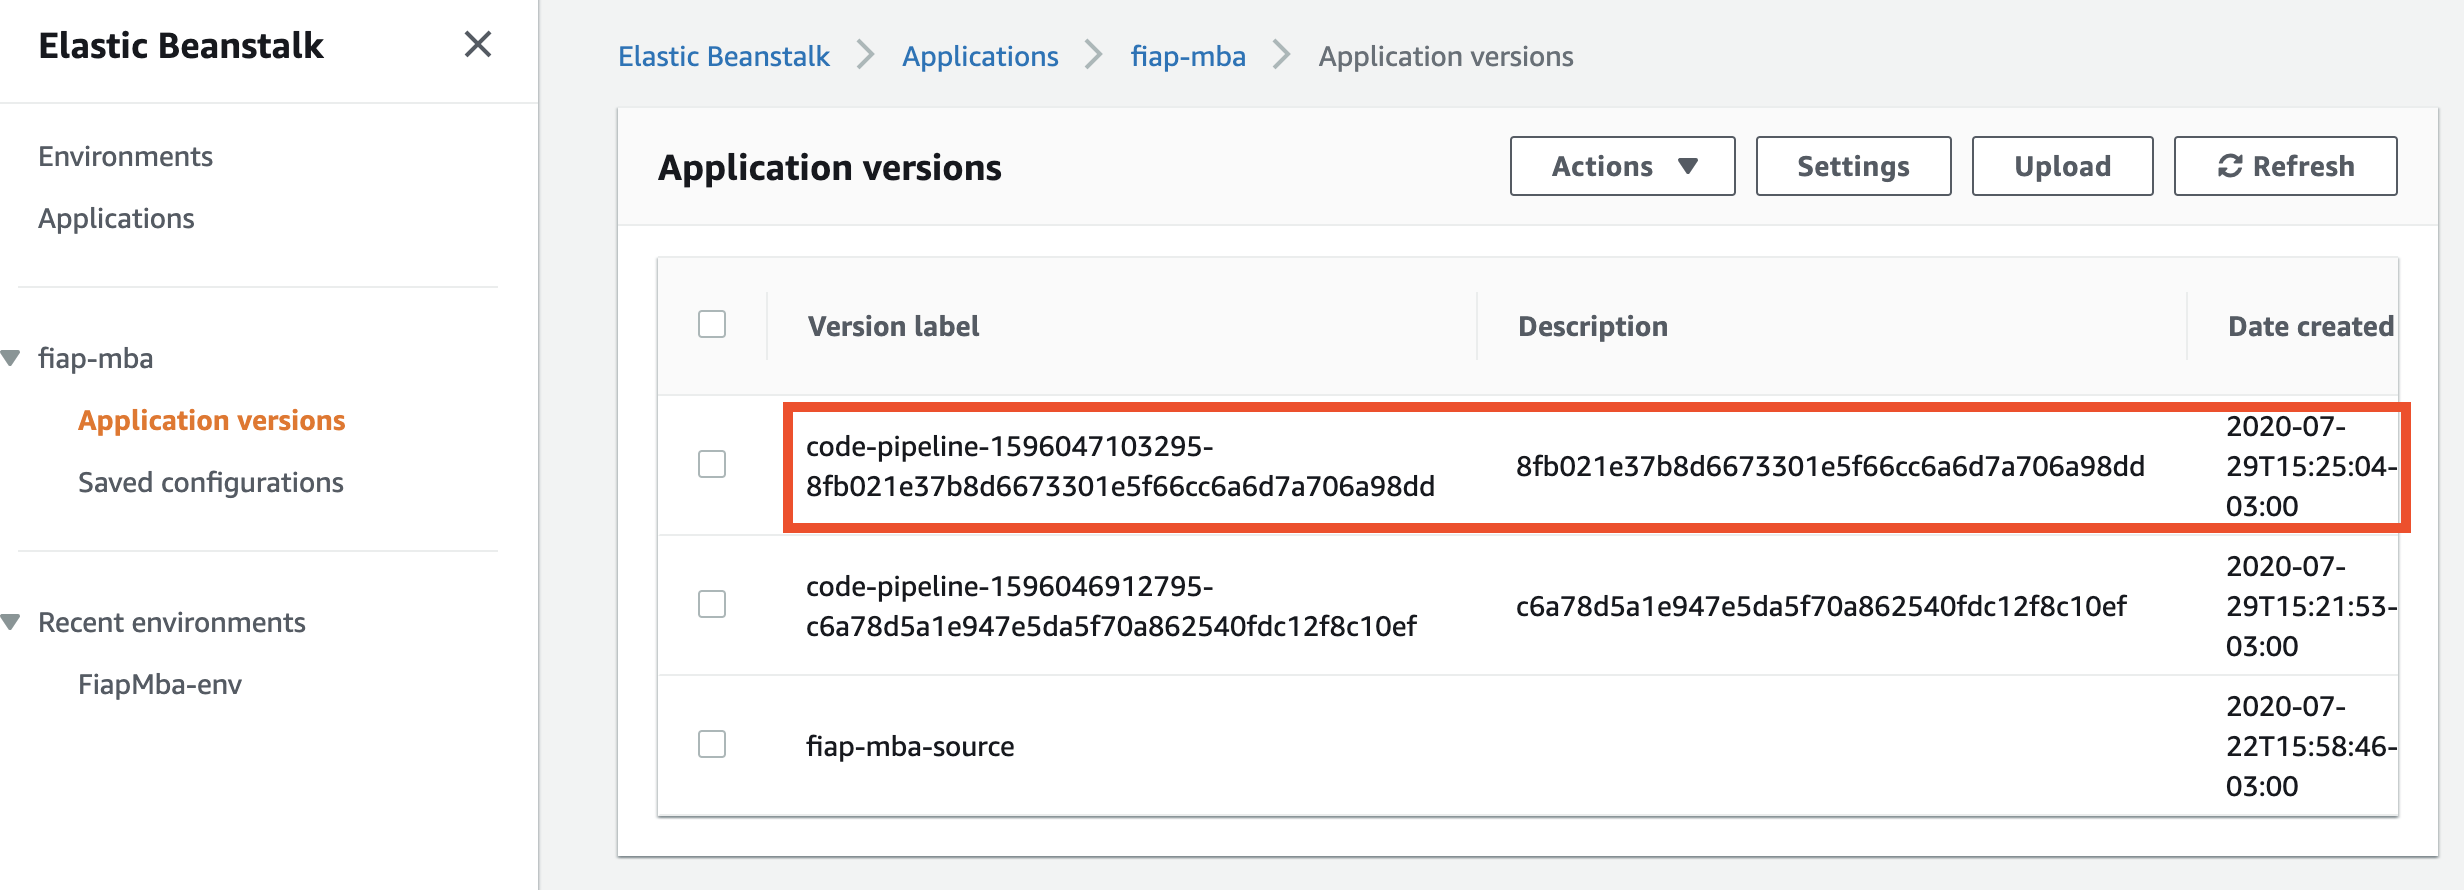
Task: Select Application versions in the sidebar
Action: (x=211, y=420)
